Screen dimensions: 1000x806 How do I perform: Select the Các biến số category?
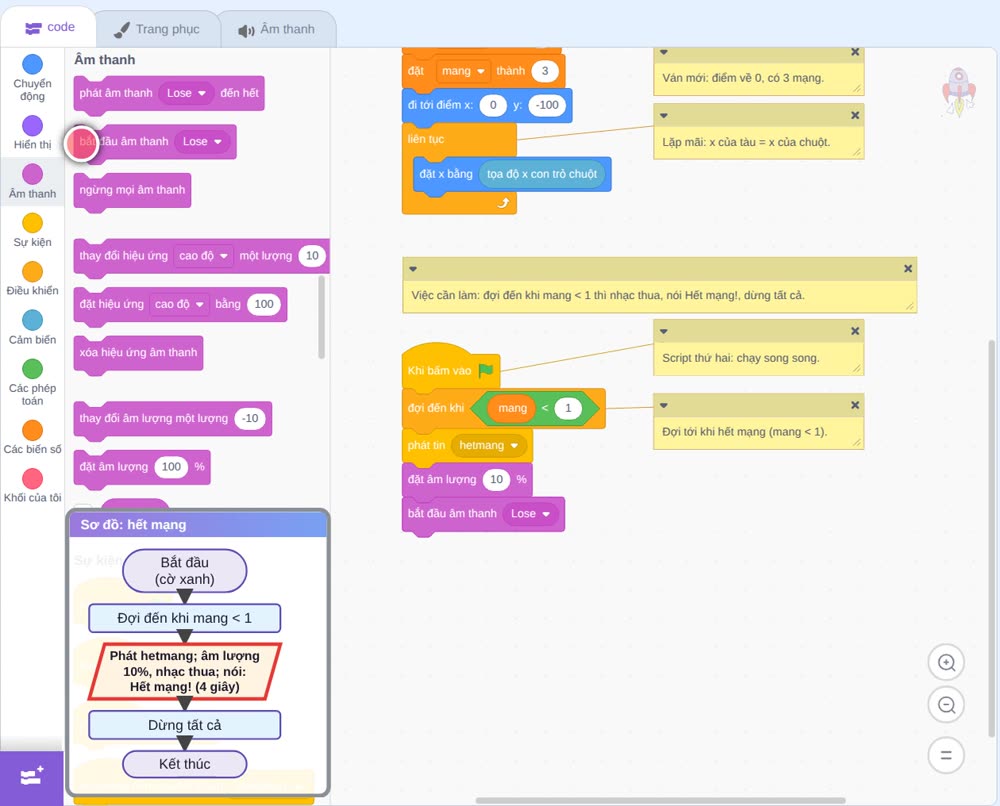[32, 437]
